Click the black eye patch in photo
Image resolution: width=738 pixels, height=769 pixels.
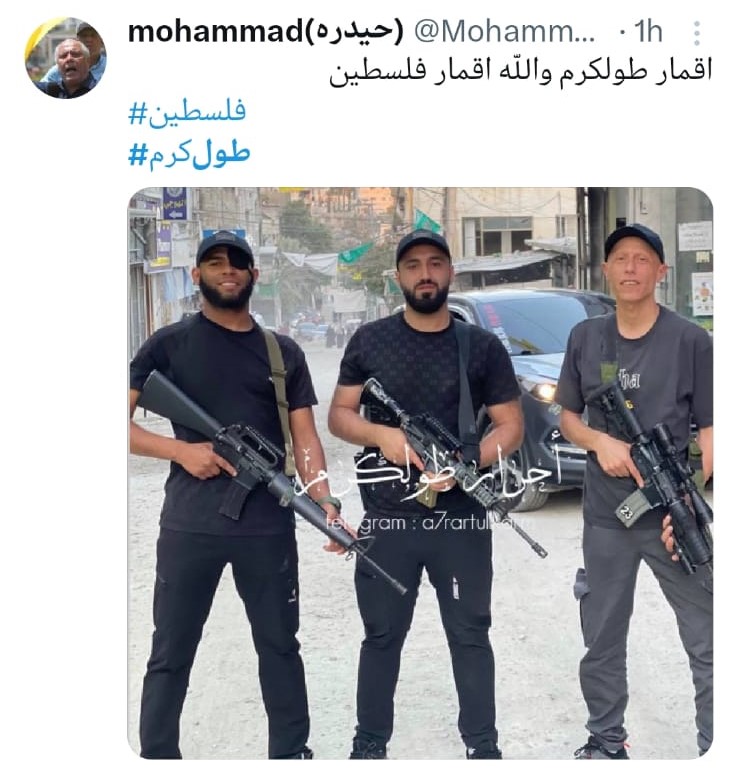[242, 259]
